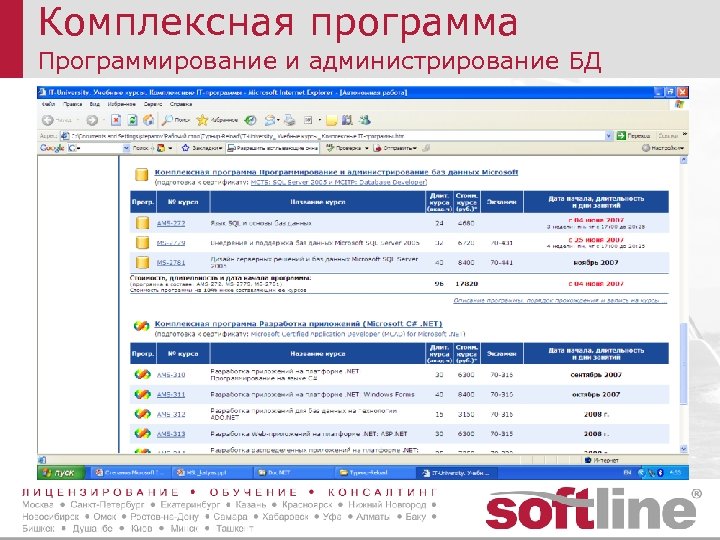Click the Windows Start (пуск) button
This screenshot has width=720, height=540.
click(61, 472)
